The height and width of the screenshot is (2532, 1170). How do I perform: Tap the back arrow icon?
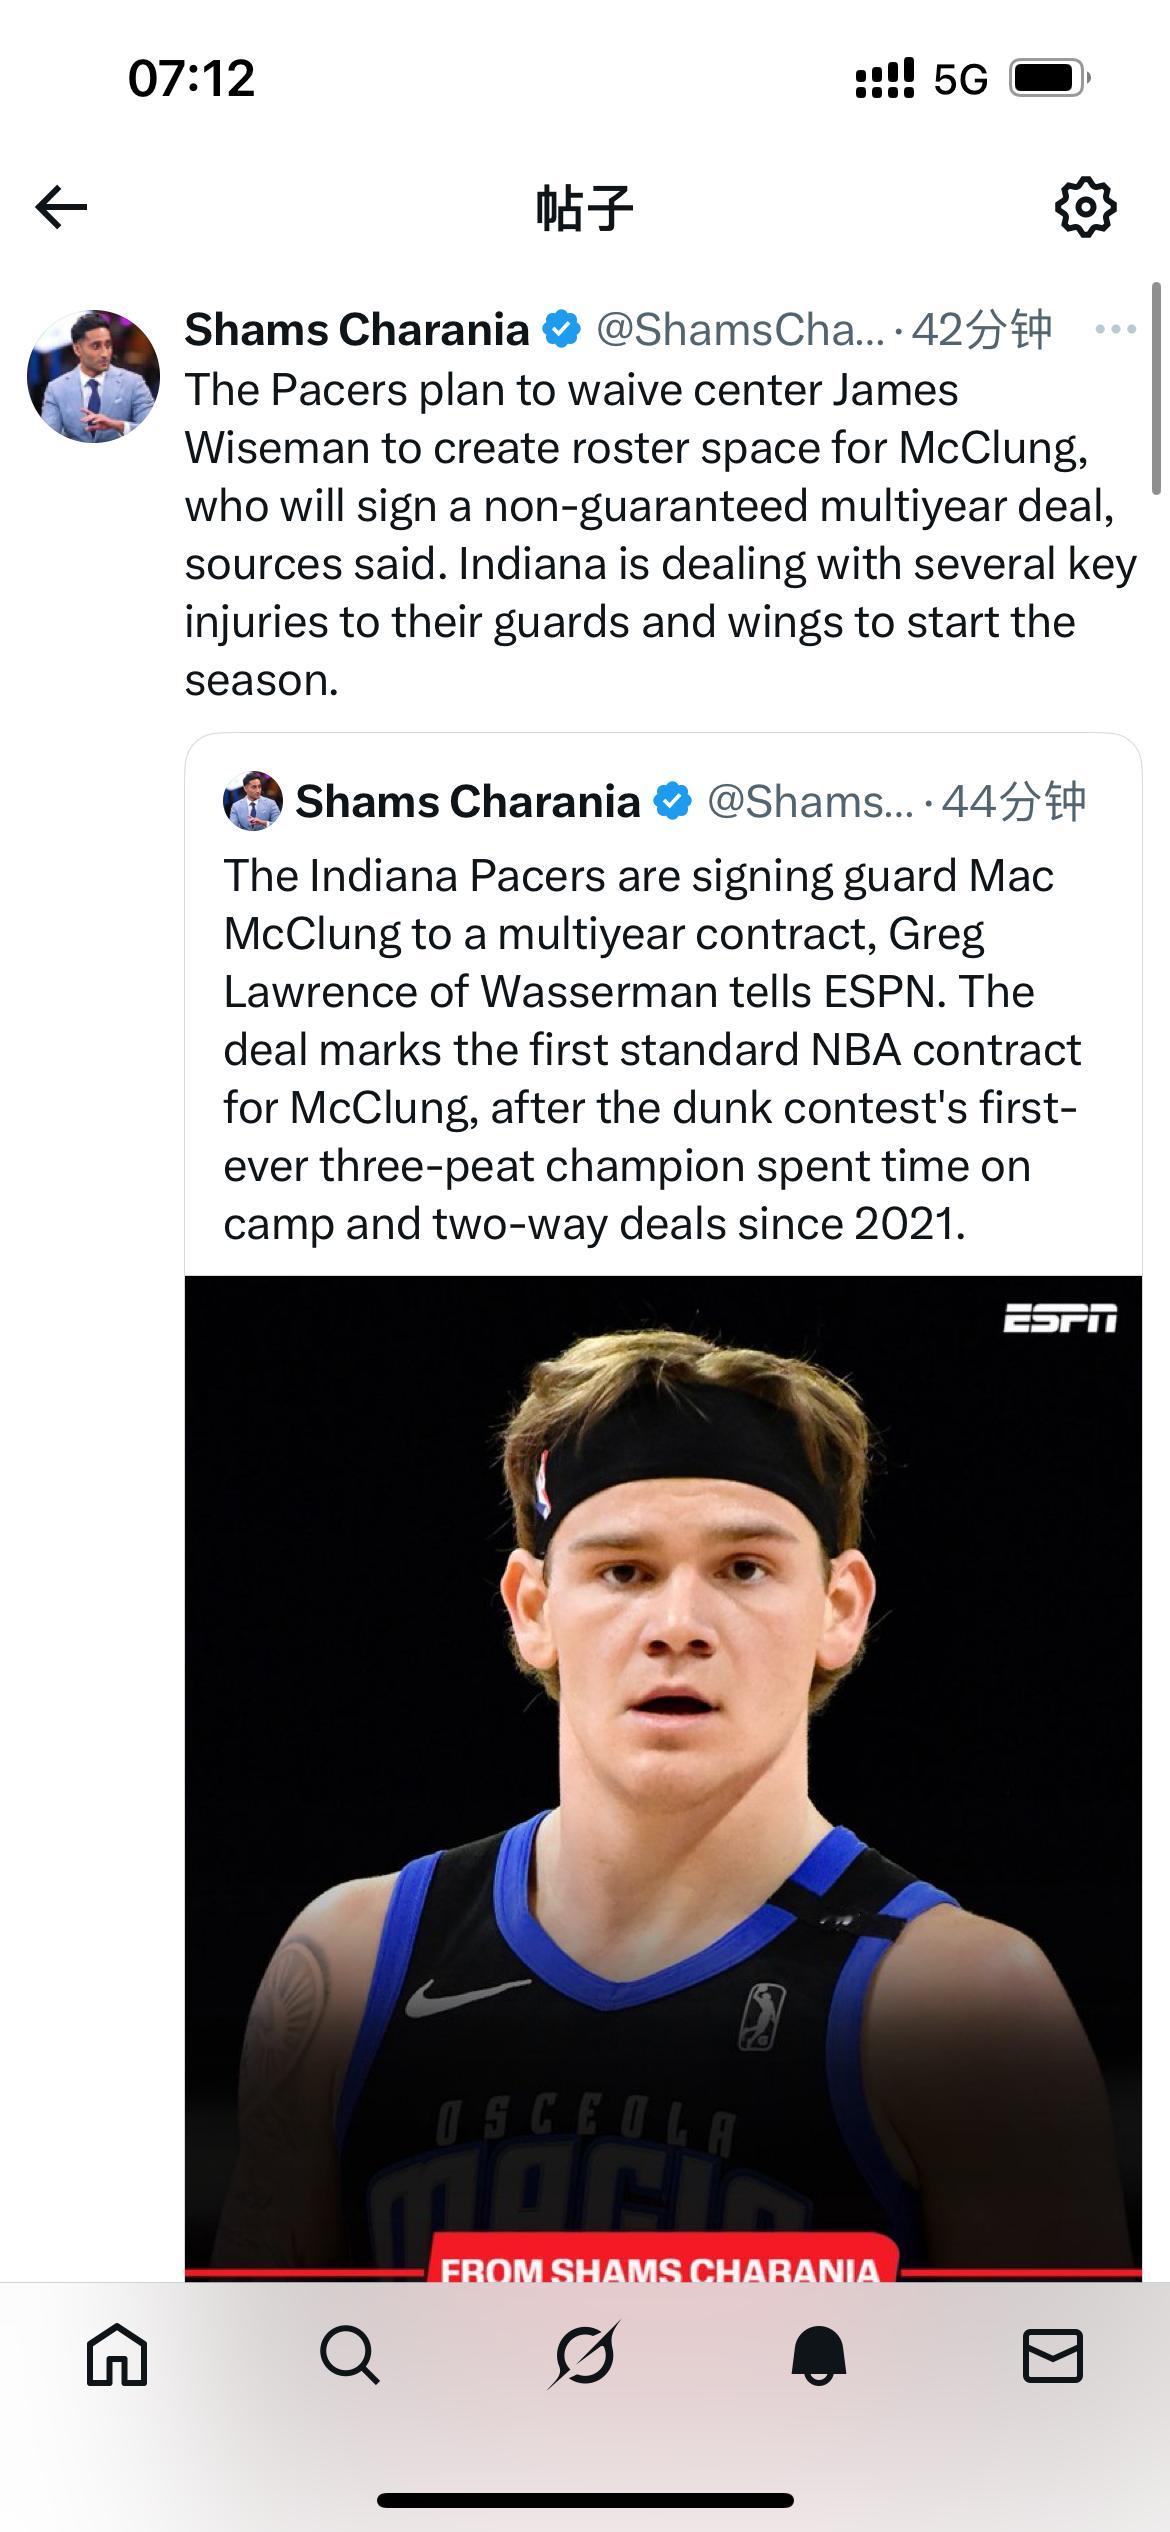pos(62,207)
